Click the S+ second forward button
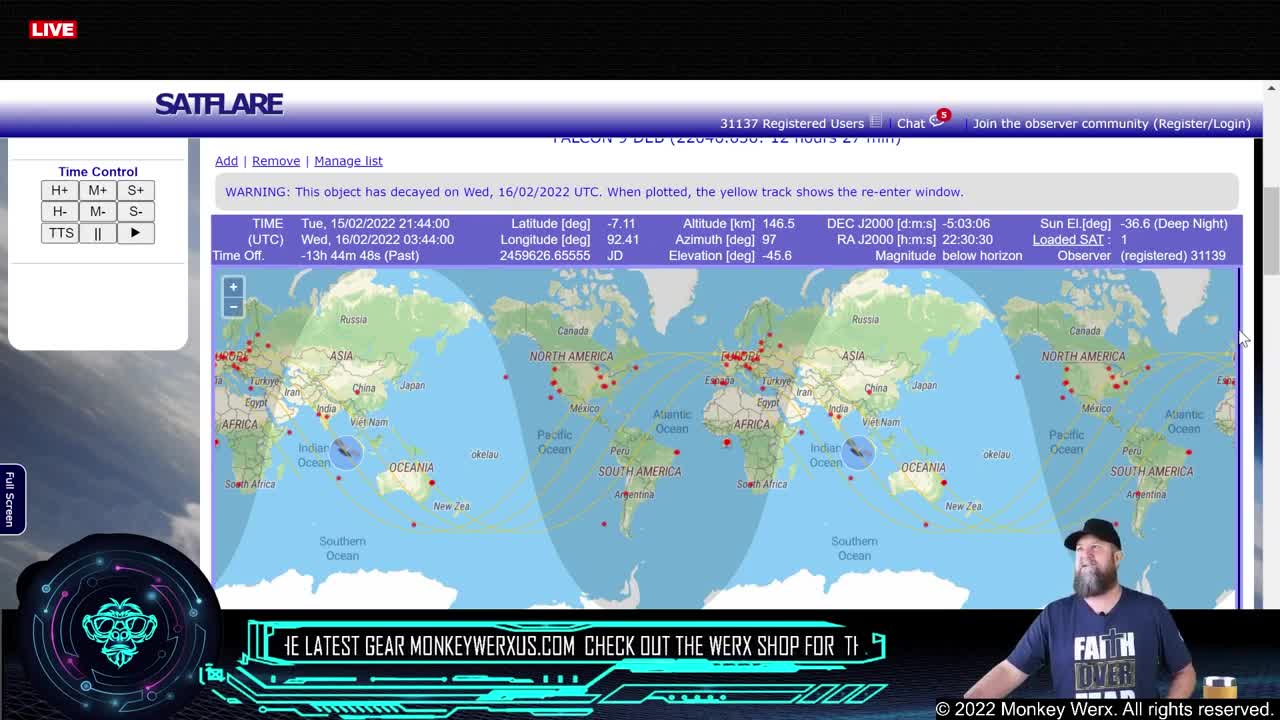The width and height of the screenshot is (1280, 720). 135,190
